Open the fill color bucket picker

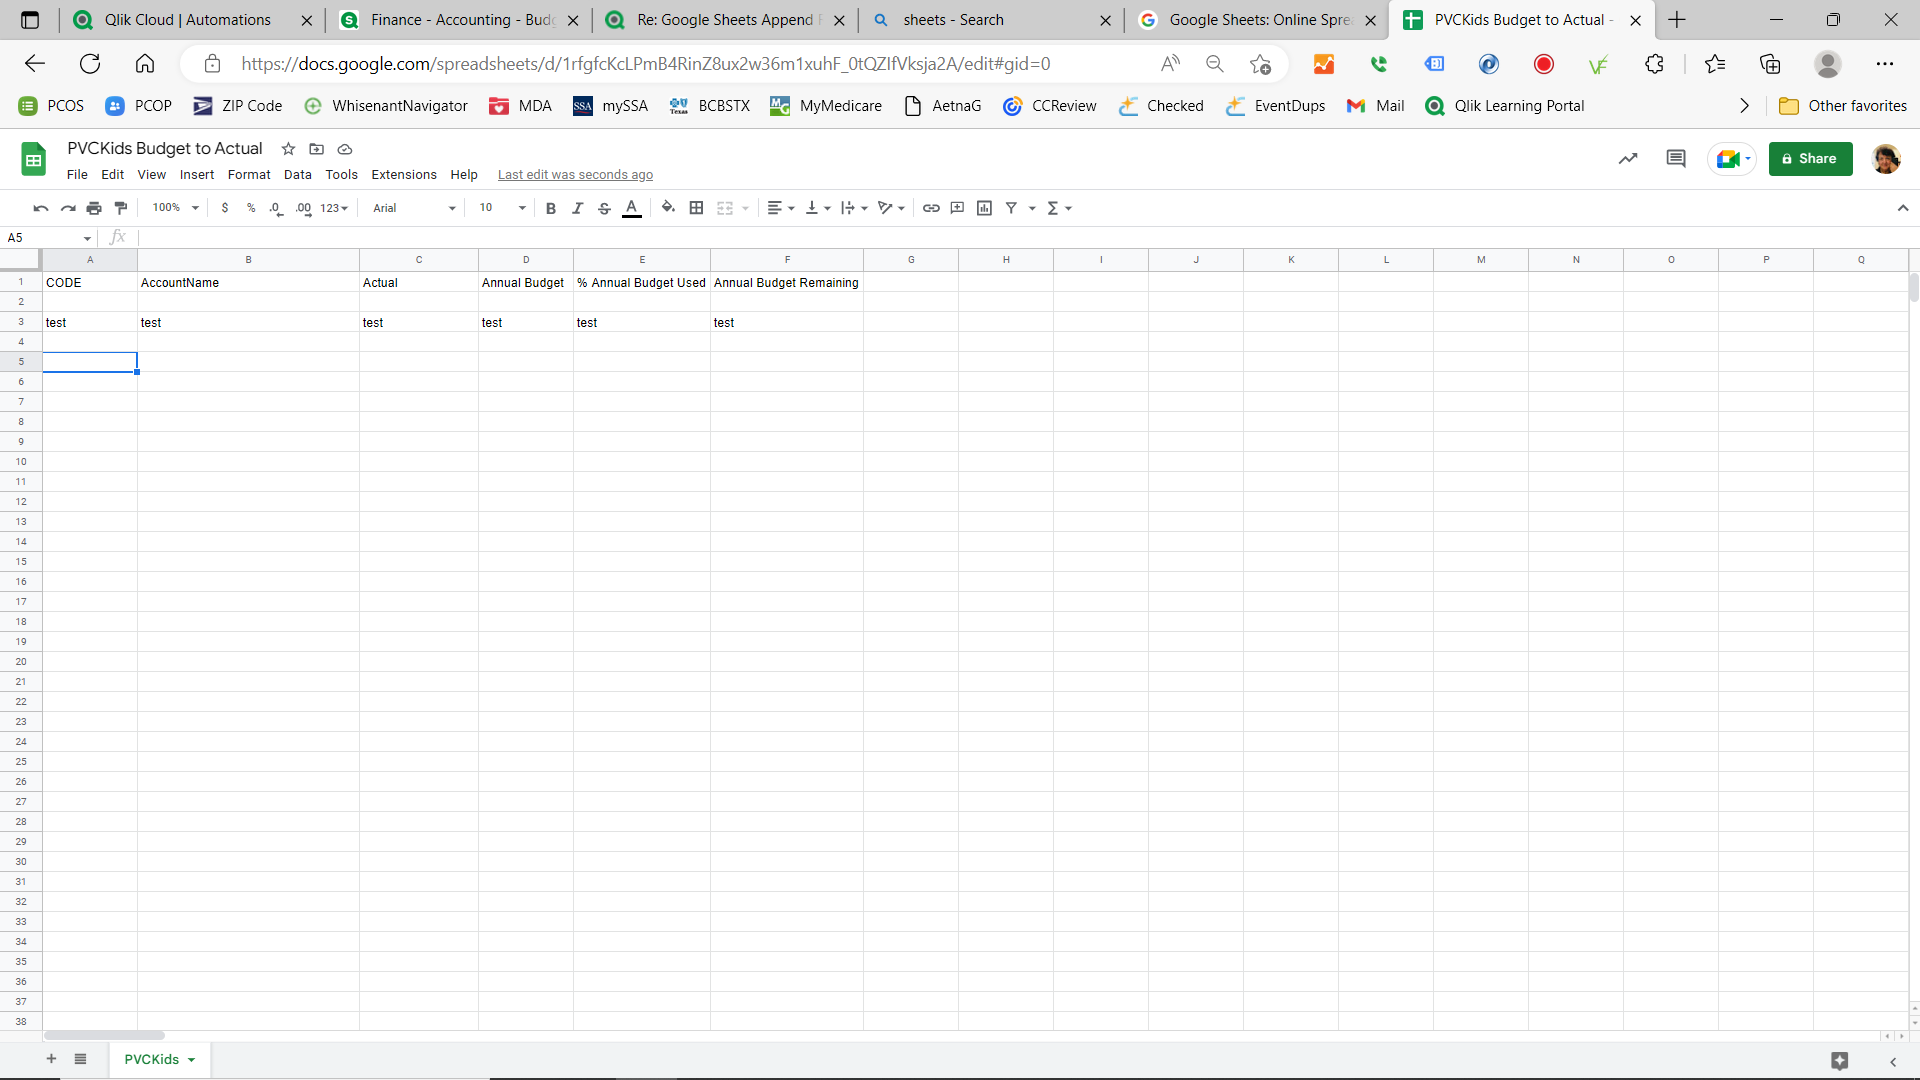point(668,208)
